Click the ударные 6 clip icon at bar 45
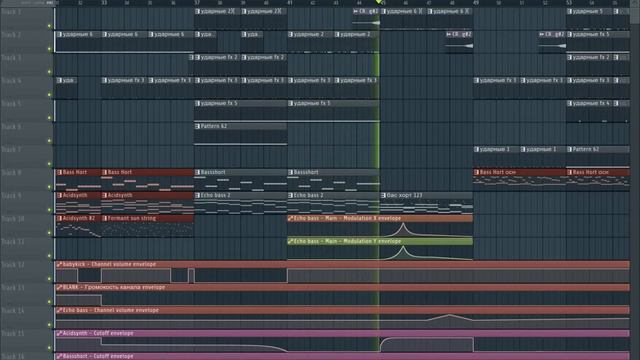The image size is (640, 360). click(x=384, y=11)
